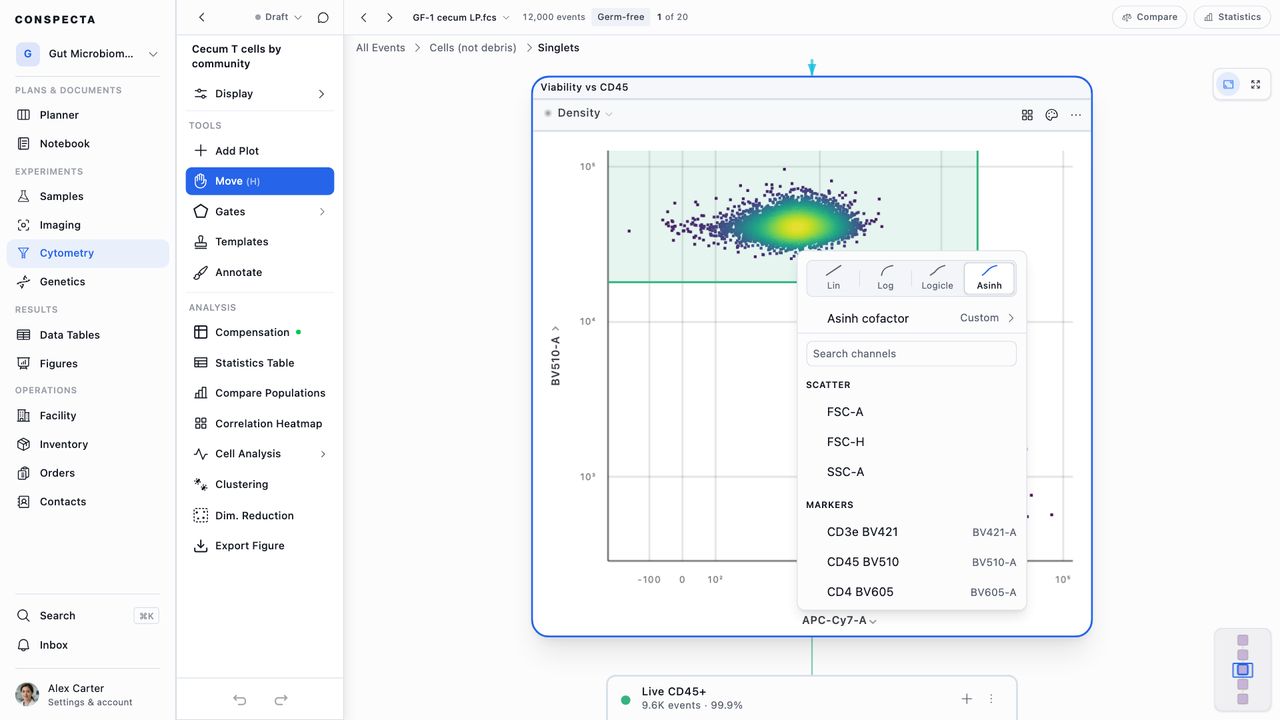Image resolution: width=1280 pixels, height=720 pixels.
Task: Go to Samples via its flask icon
Action: (x=24, y=197)
